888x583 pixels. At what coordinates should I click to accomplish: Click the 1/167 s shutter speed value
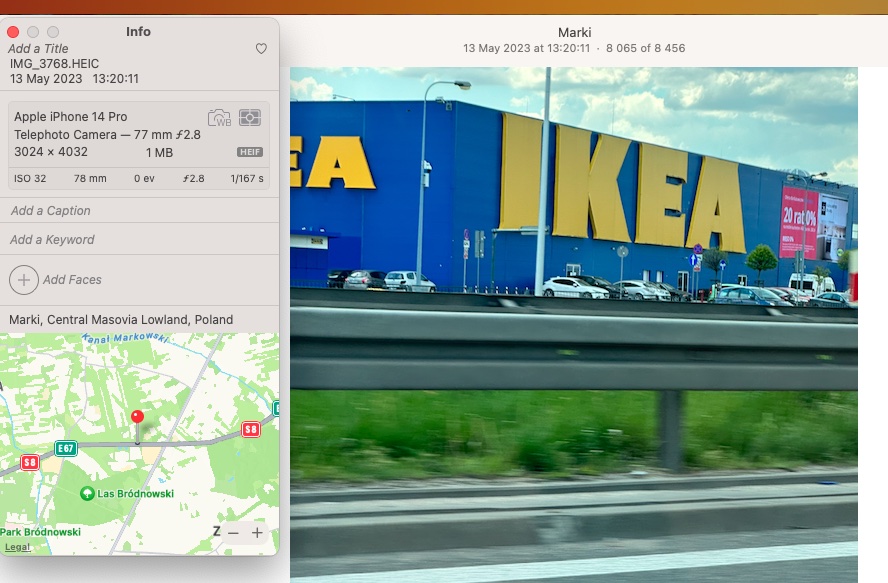pos(247,178)
